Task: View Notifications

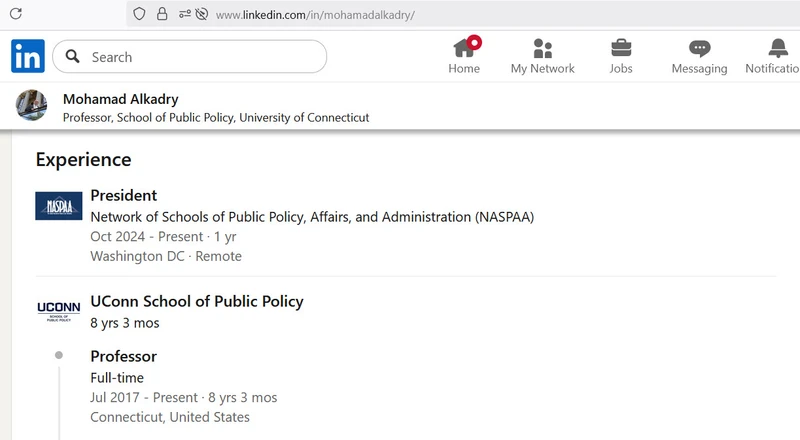Action: click(x=776, y=56)
